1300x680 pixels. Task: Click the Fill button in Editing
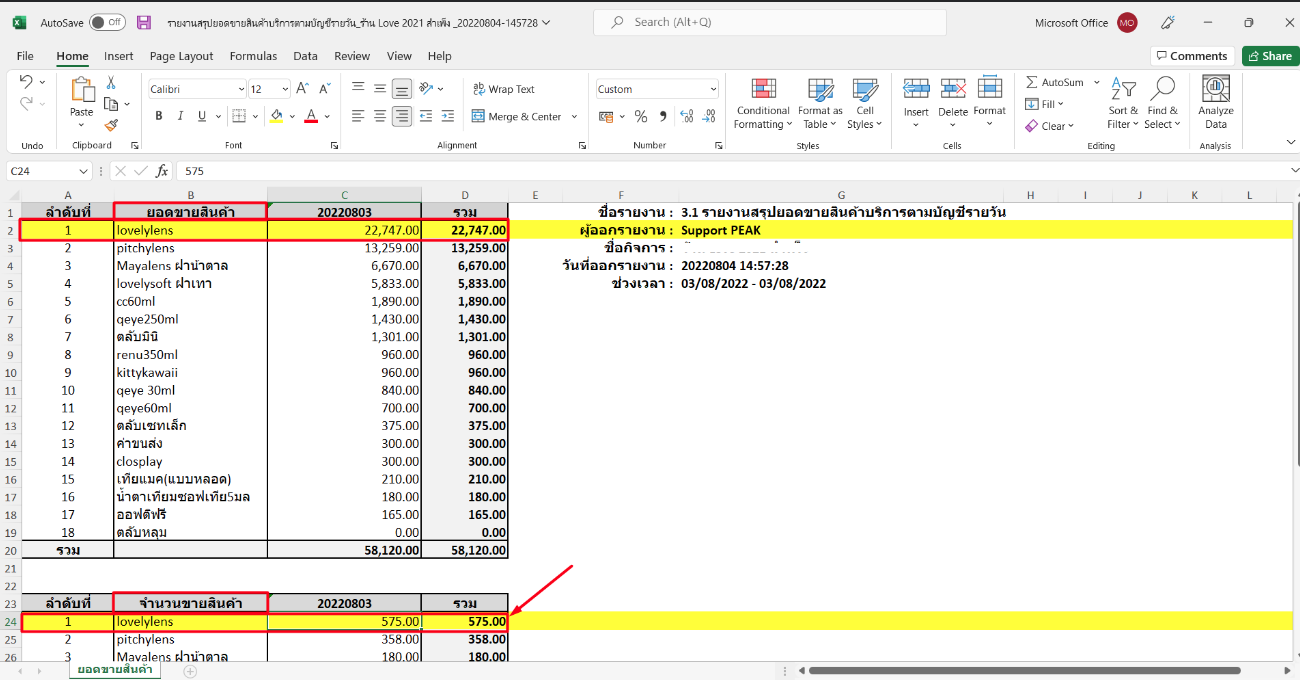[x=1044, y=104]
